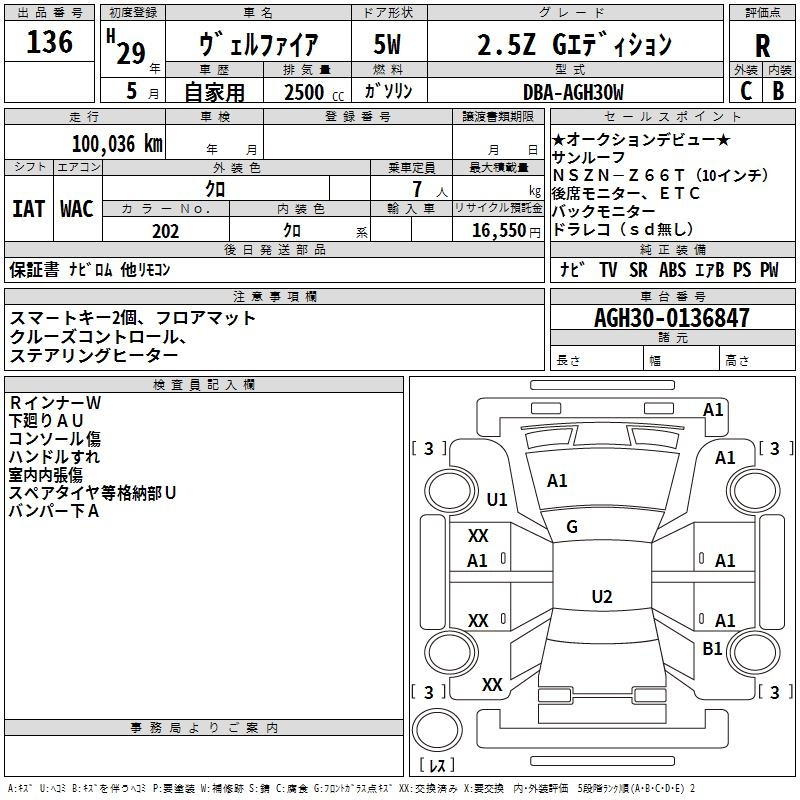Click U1 mark on left fender

(x=497, y=499)
